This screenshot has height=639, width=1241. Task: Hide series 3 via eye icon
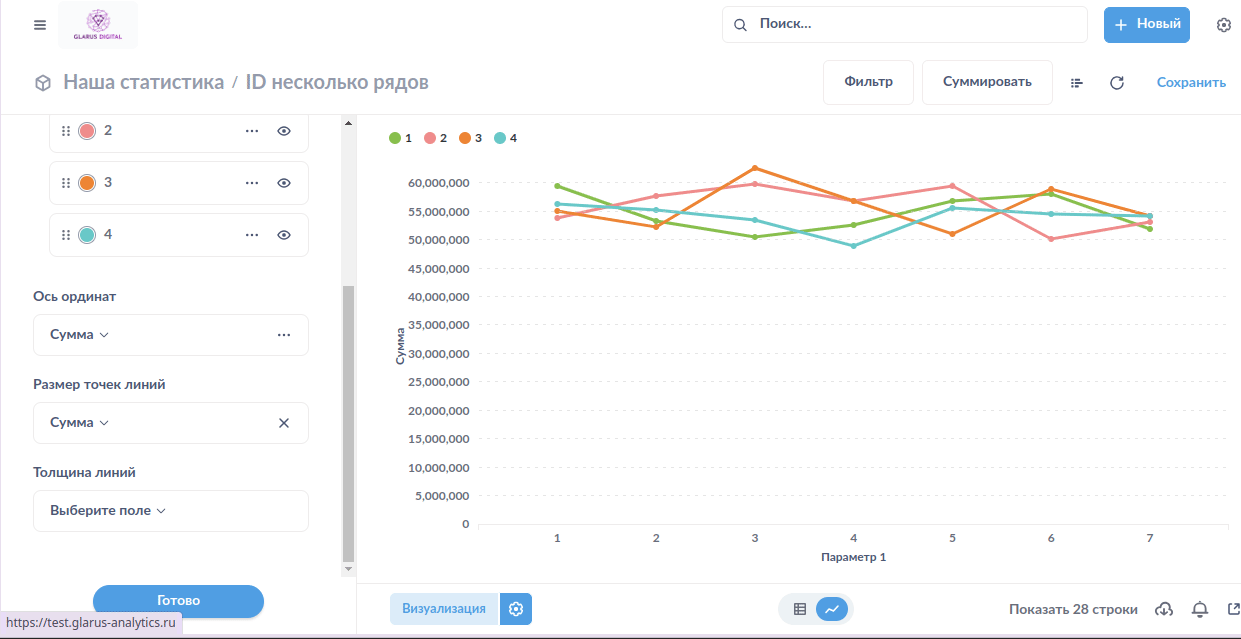(284, 183)
